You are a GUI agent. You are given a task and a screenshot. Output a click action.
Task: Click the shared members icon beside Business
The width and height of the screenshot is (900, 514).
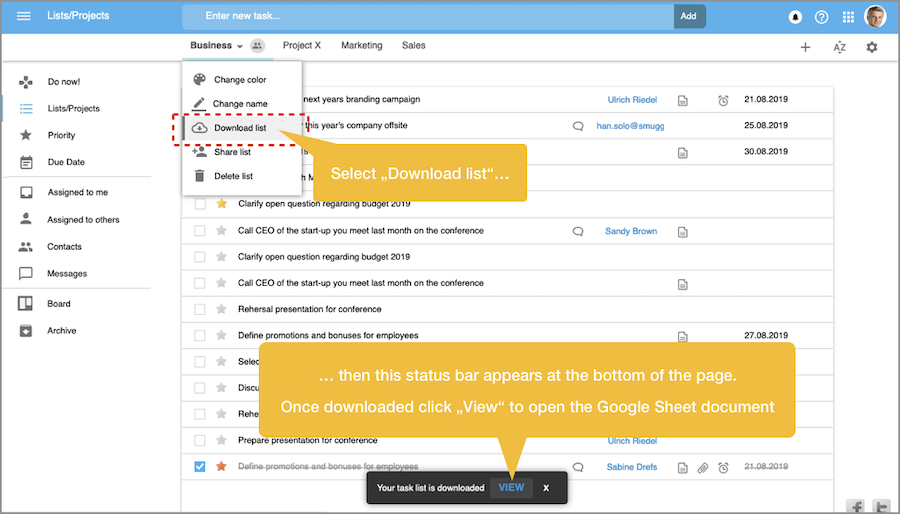pyautogui.click(x=258, y=45)
